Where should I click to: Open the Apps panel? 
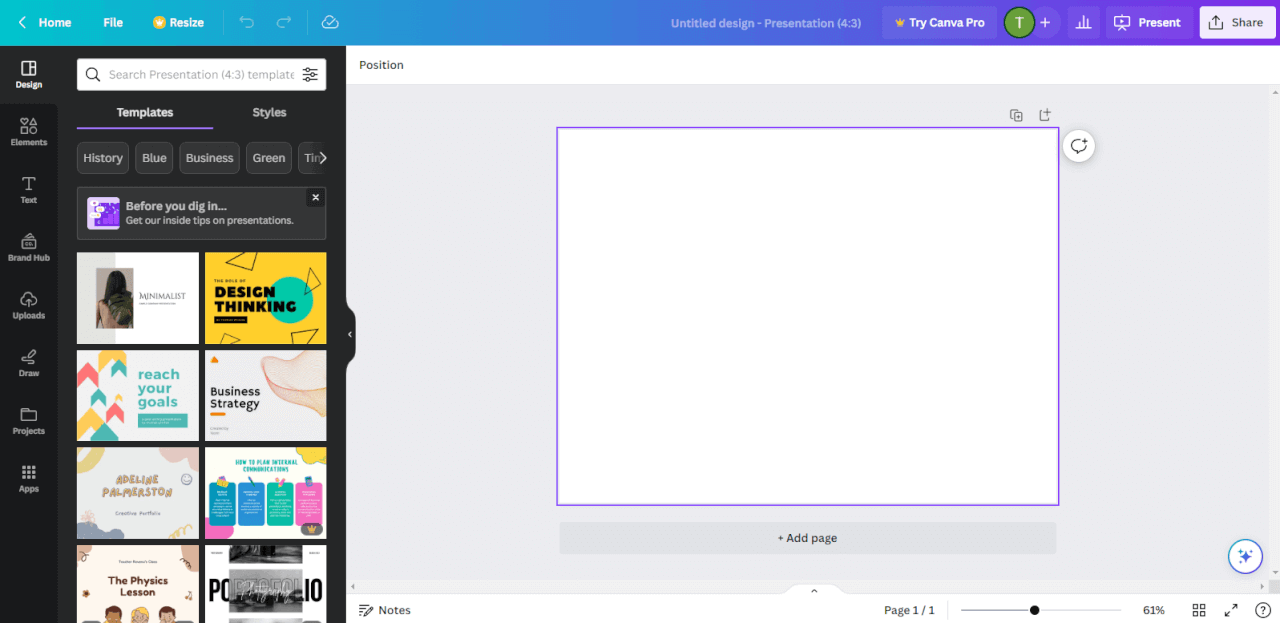click(x=28, y=478)
